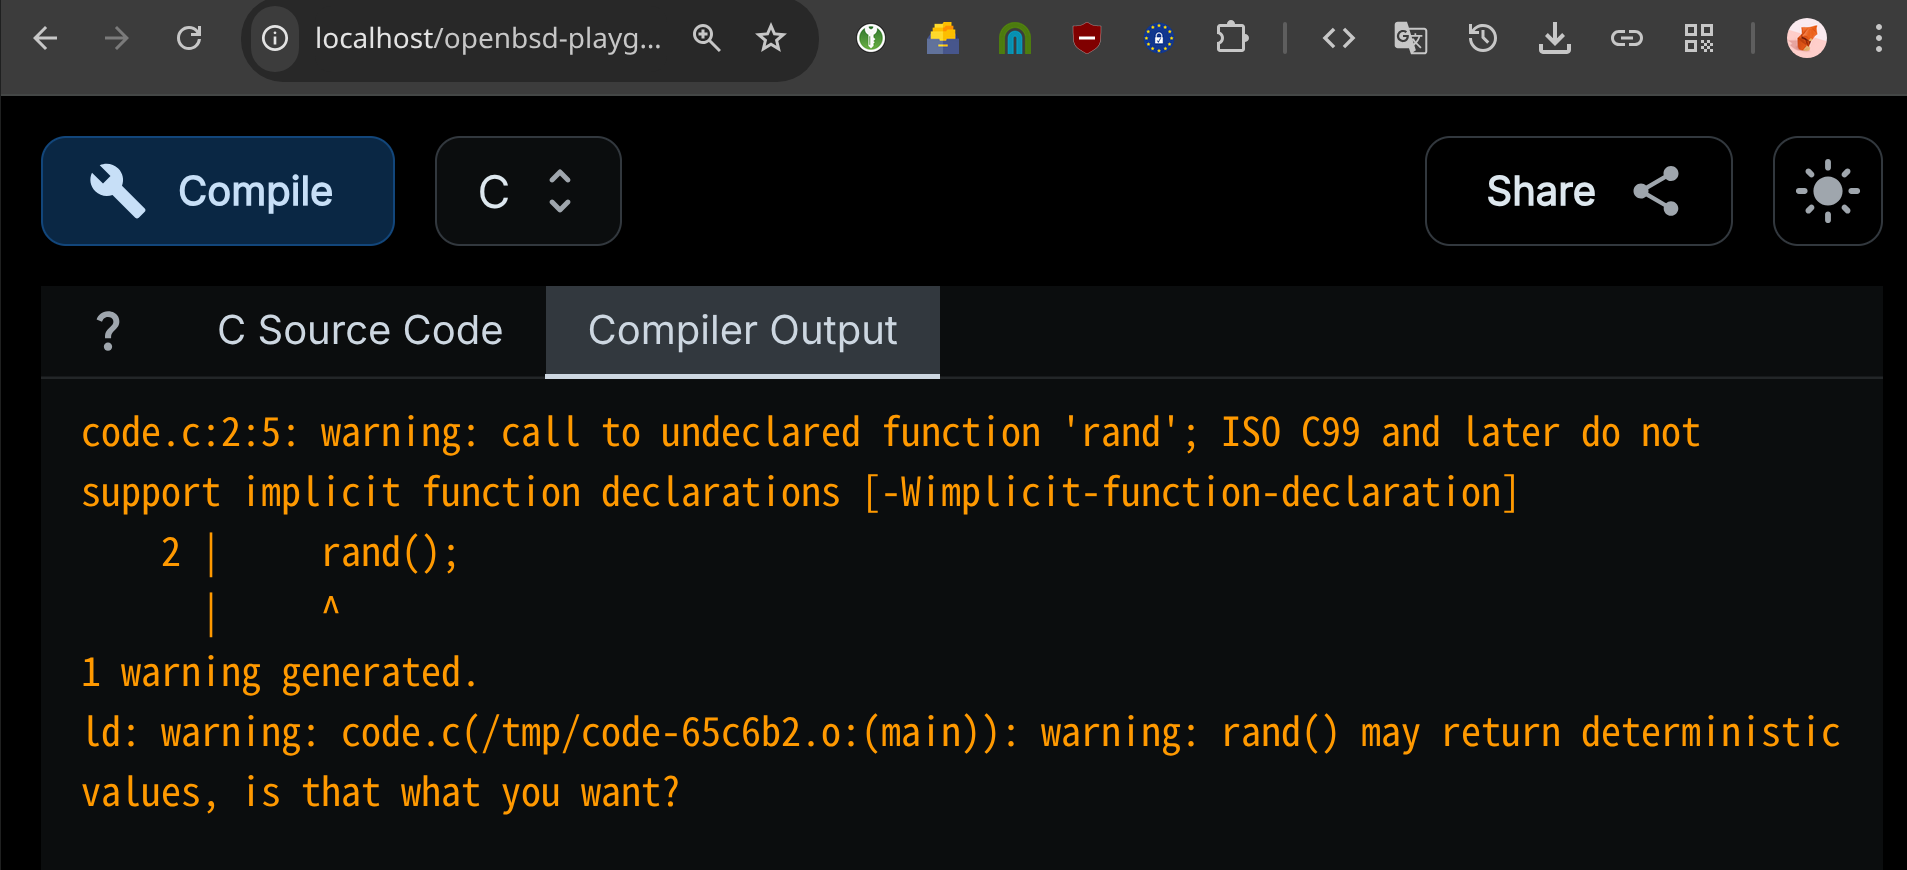1907x870 pixels.
Task: Switch to the C Source Code tab
Action: pos(360,331)
